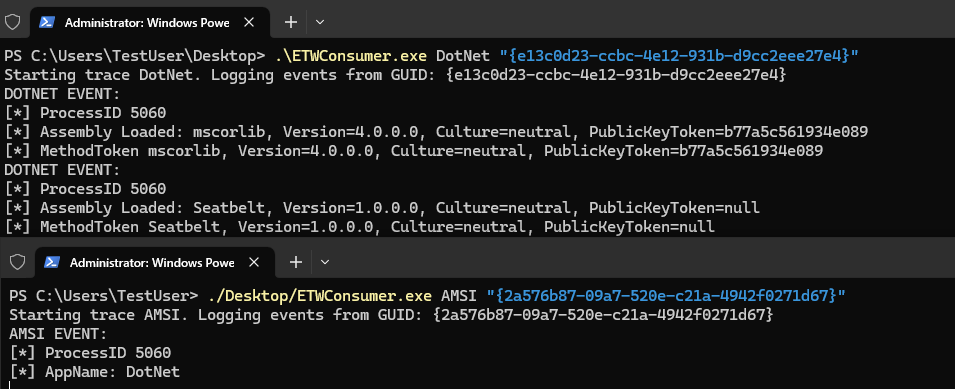Image resolution: width=955 pixels, height=389 pixels.
Task: Click the 'AMSI EVENT:' line
Action: coord(58,334)
